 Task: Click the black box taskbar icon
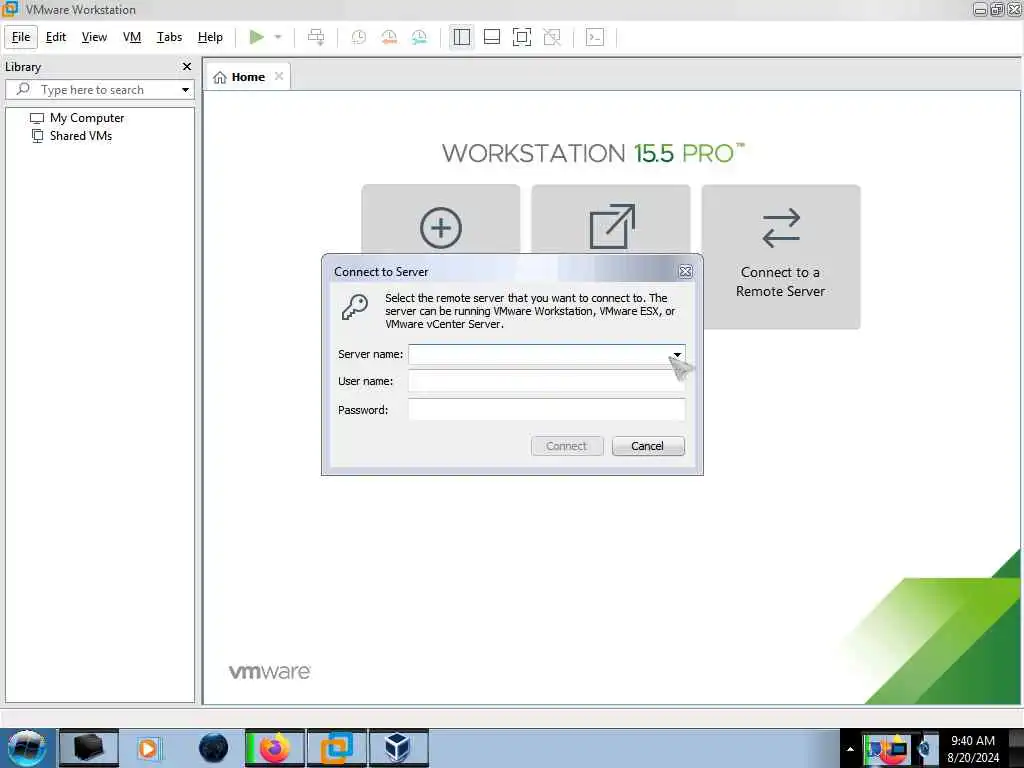(x=89, y=748)
